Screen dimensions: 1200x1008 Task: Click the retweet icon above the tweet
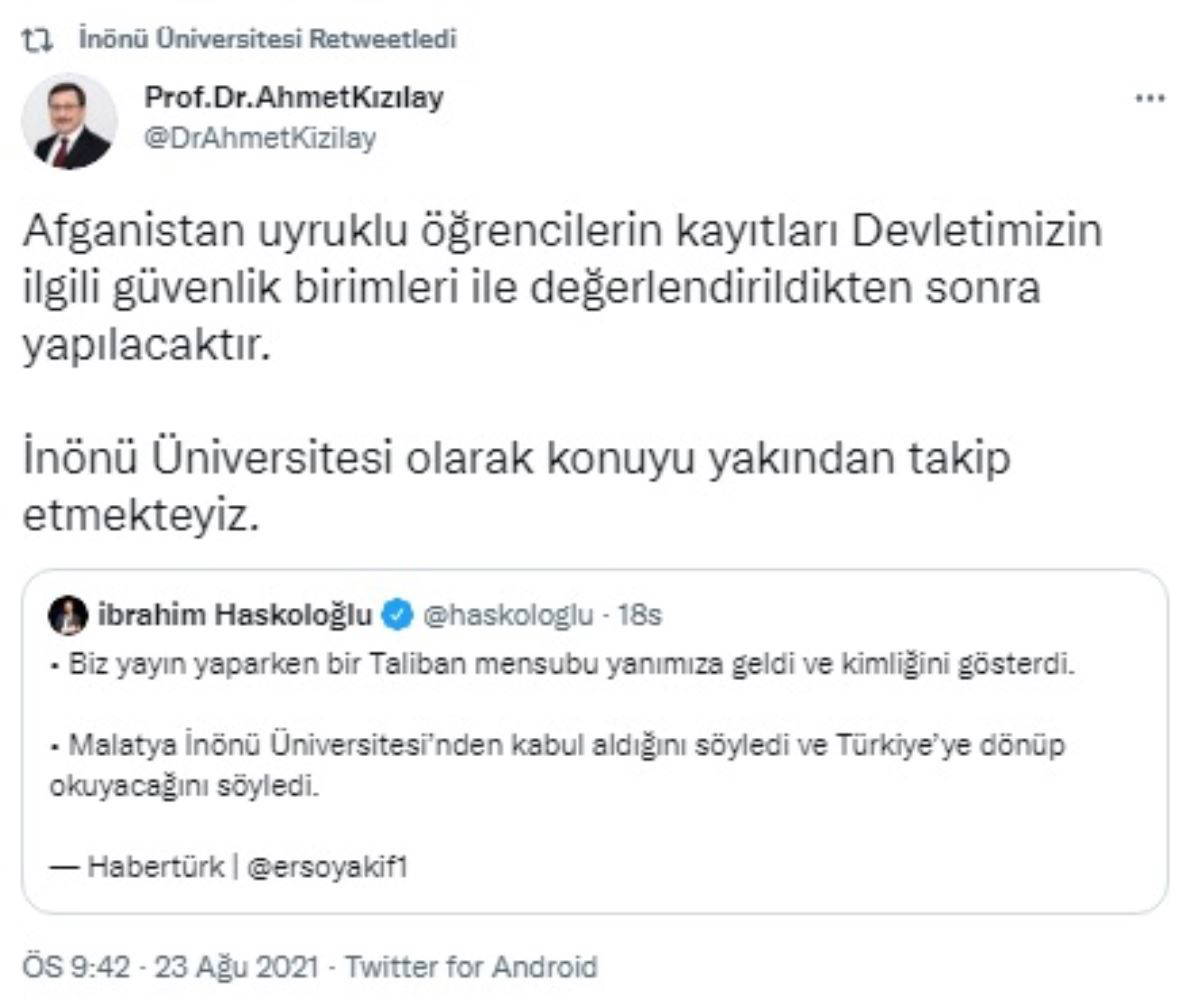pos(37,40)
